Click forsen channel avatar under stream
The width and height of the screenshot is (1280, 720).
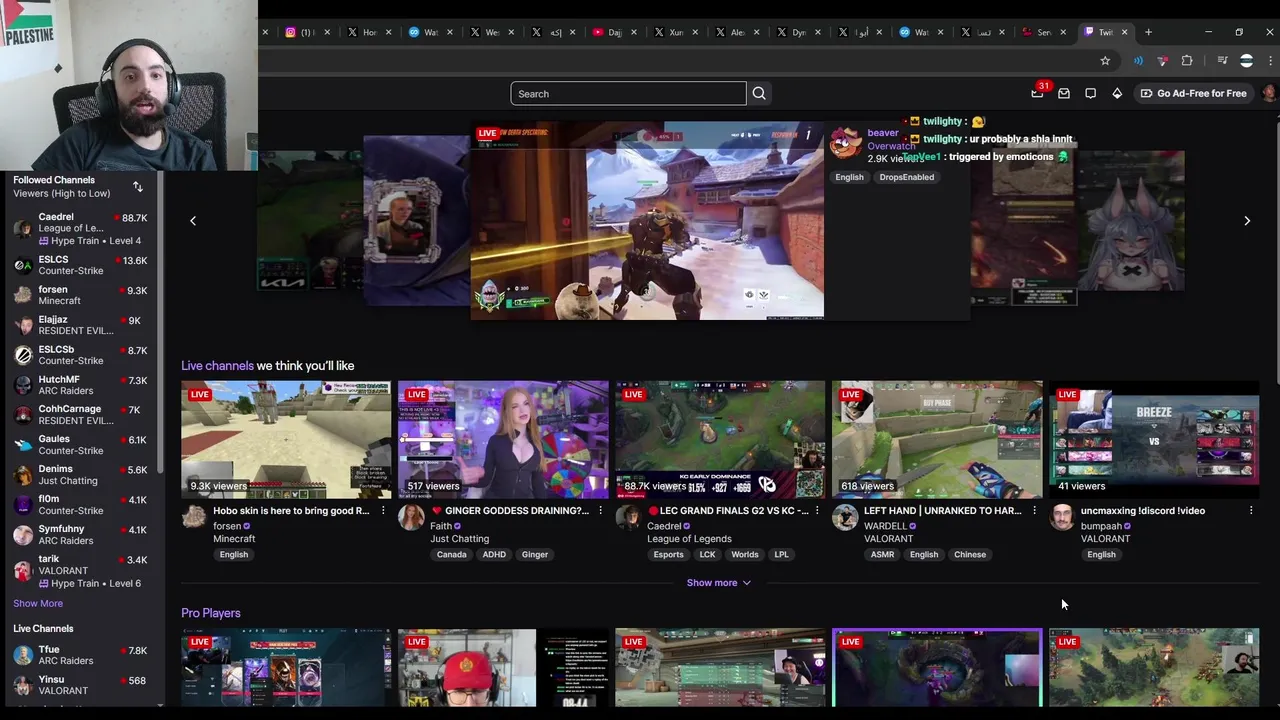coord(194,517)
